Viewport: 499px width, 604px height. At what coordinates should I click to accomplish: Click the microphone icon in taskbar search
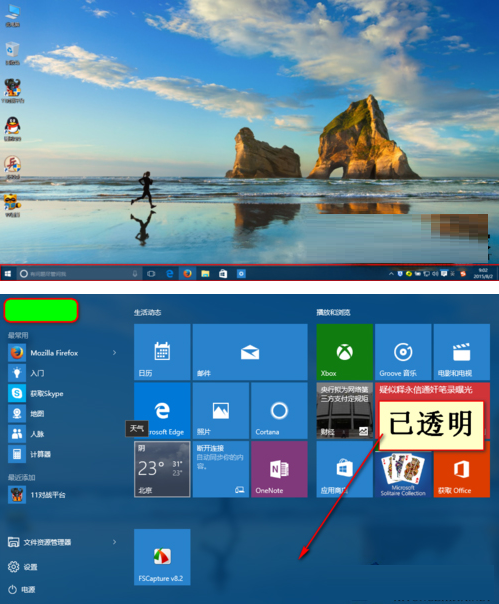(135, 274)
